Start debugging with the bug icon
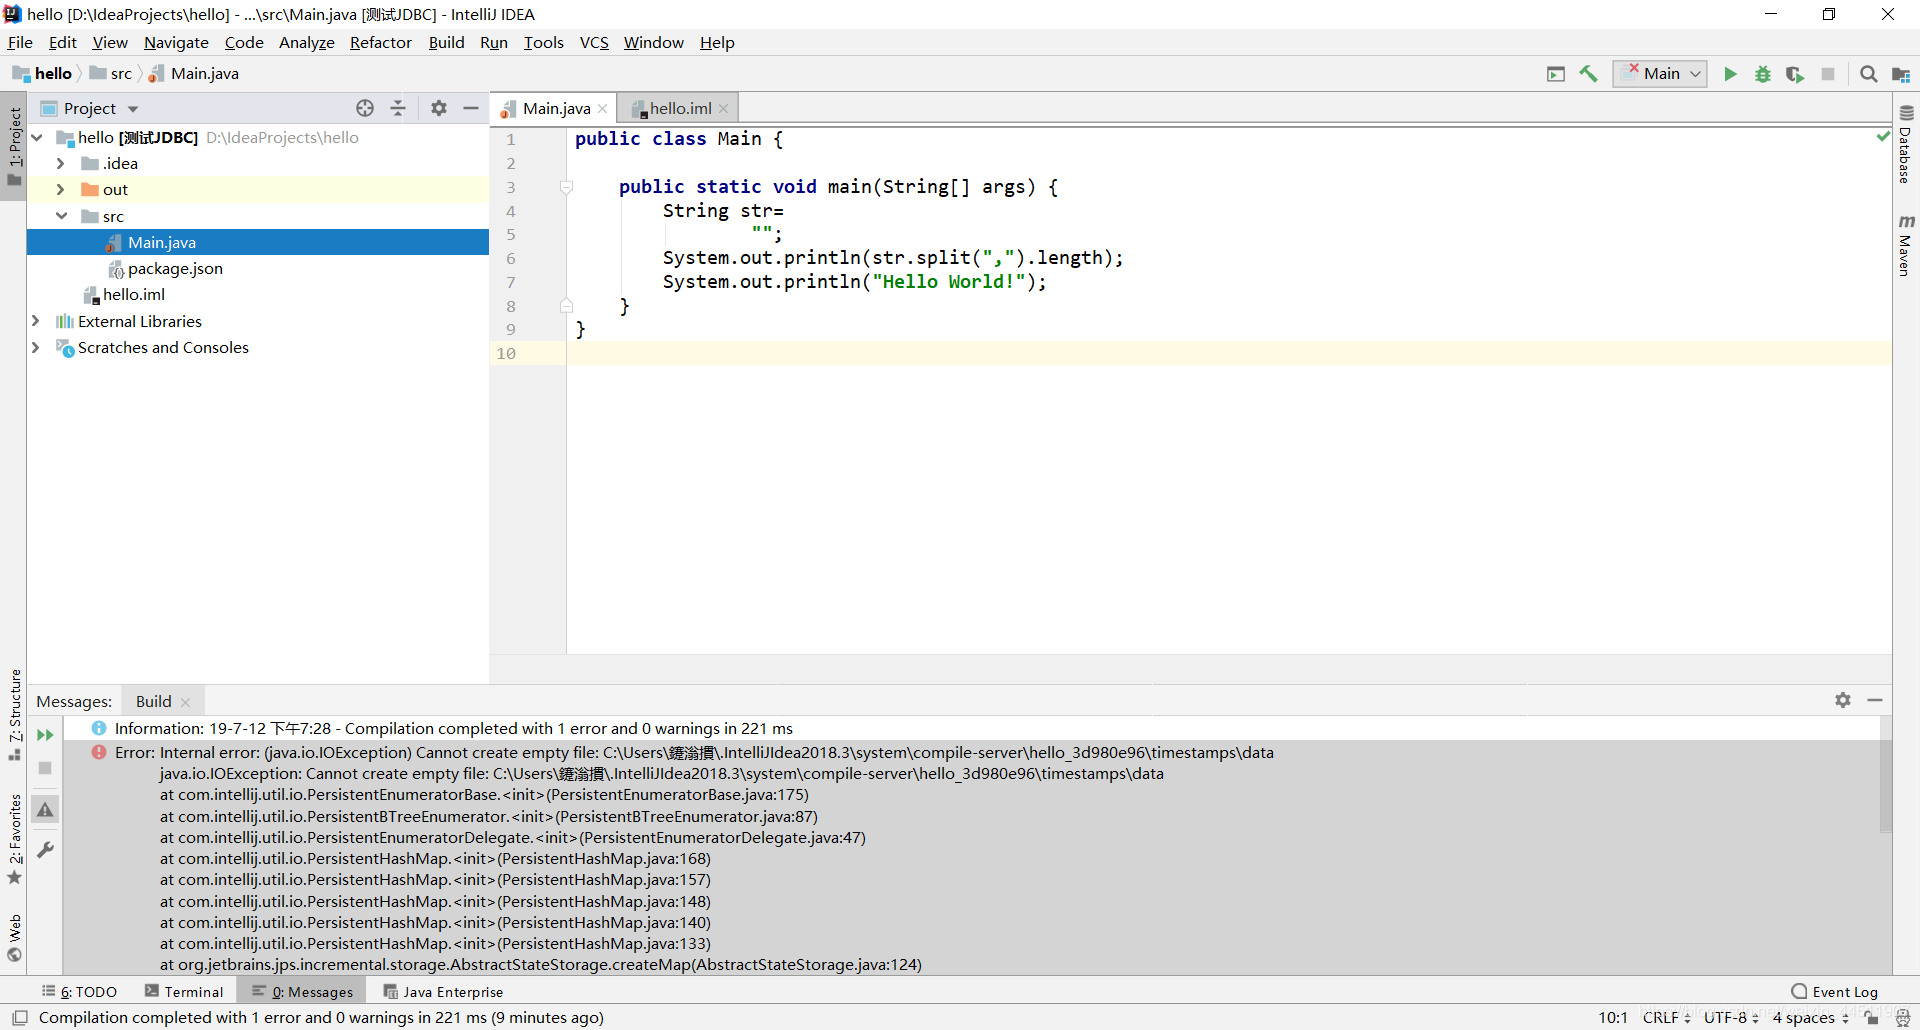The width and height of the screenshot is (1920, 1030). (1763, 74)
